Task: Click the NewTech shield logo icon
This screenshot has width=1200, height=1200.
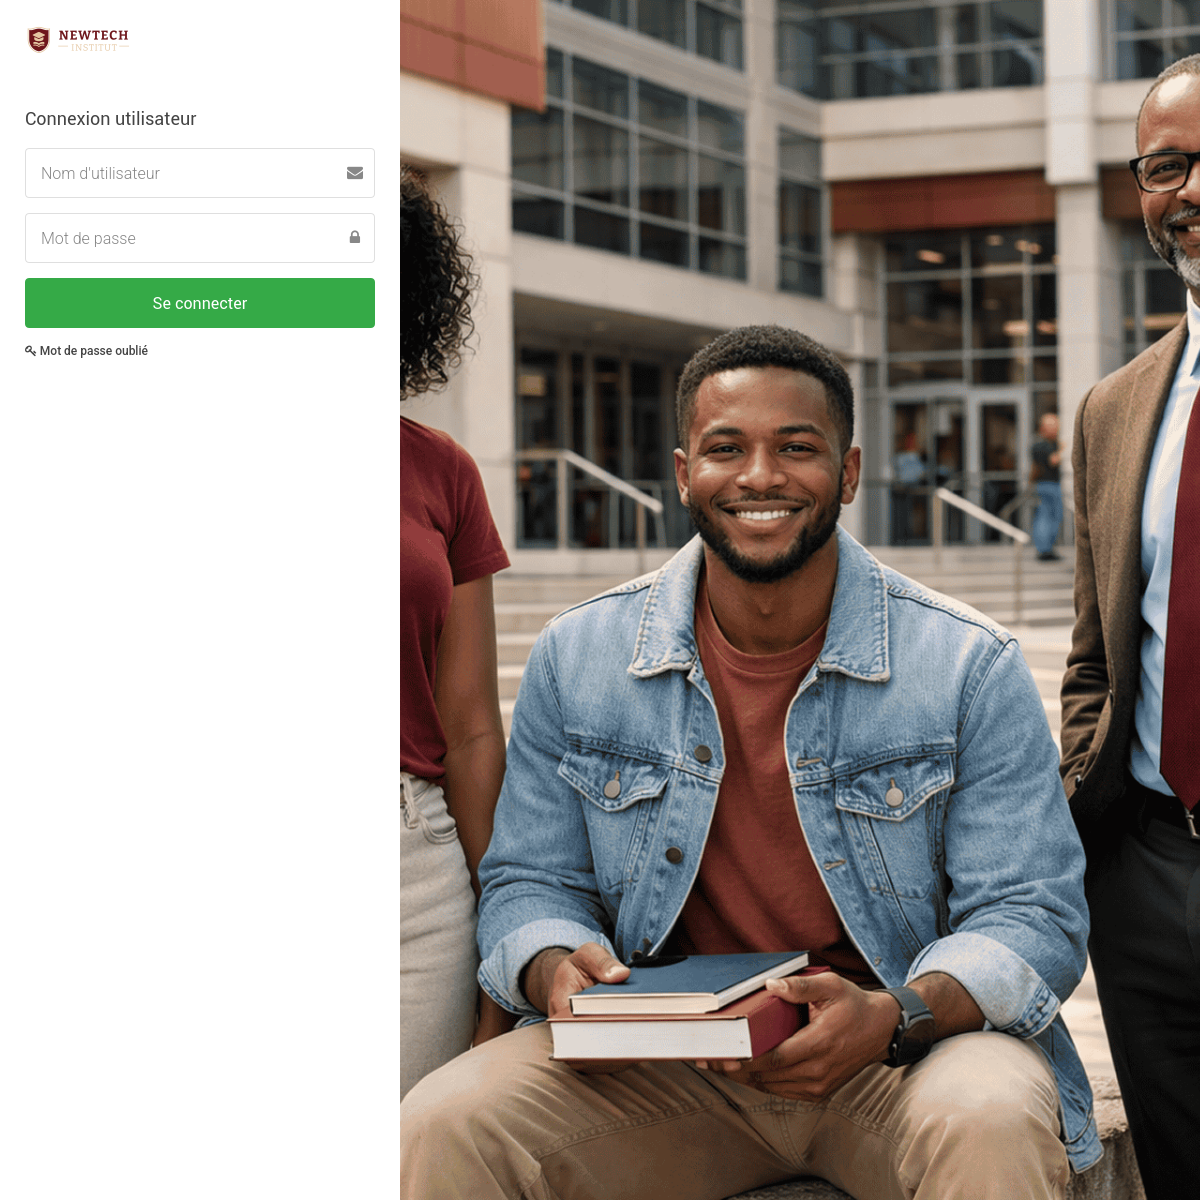Action: [x=39, y=40]
